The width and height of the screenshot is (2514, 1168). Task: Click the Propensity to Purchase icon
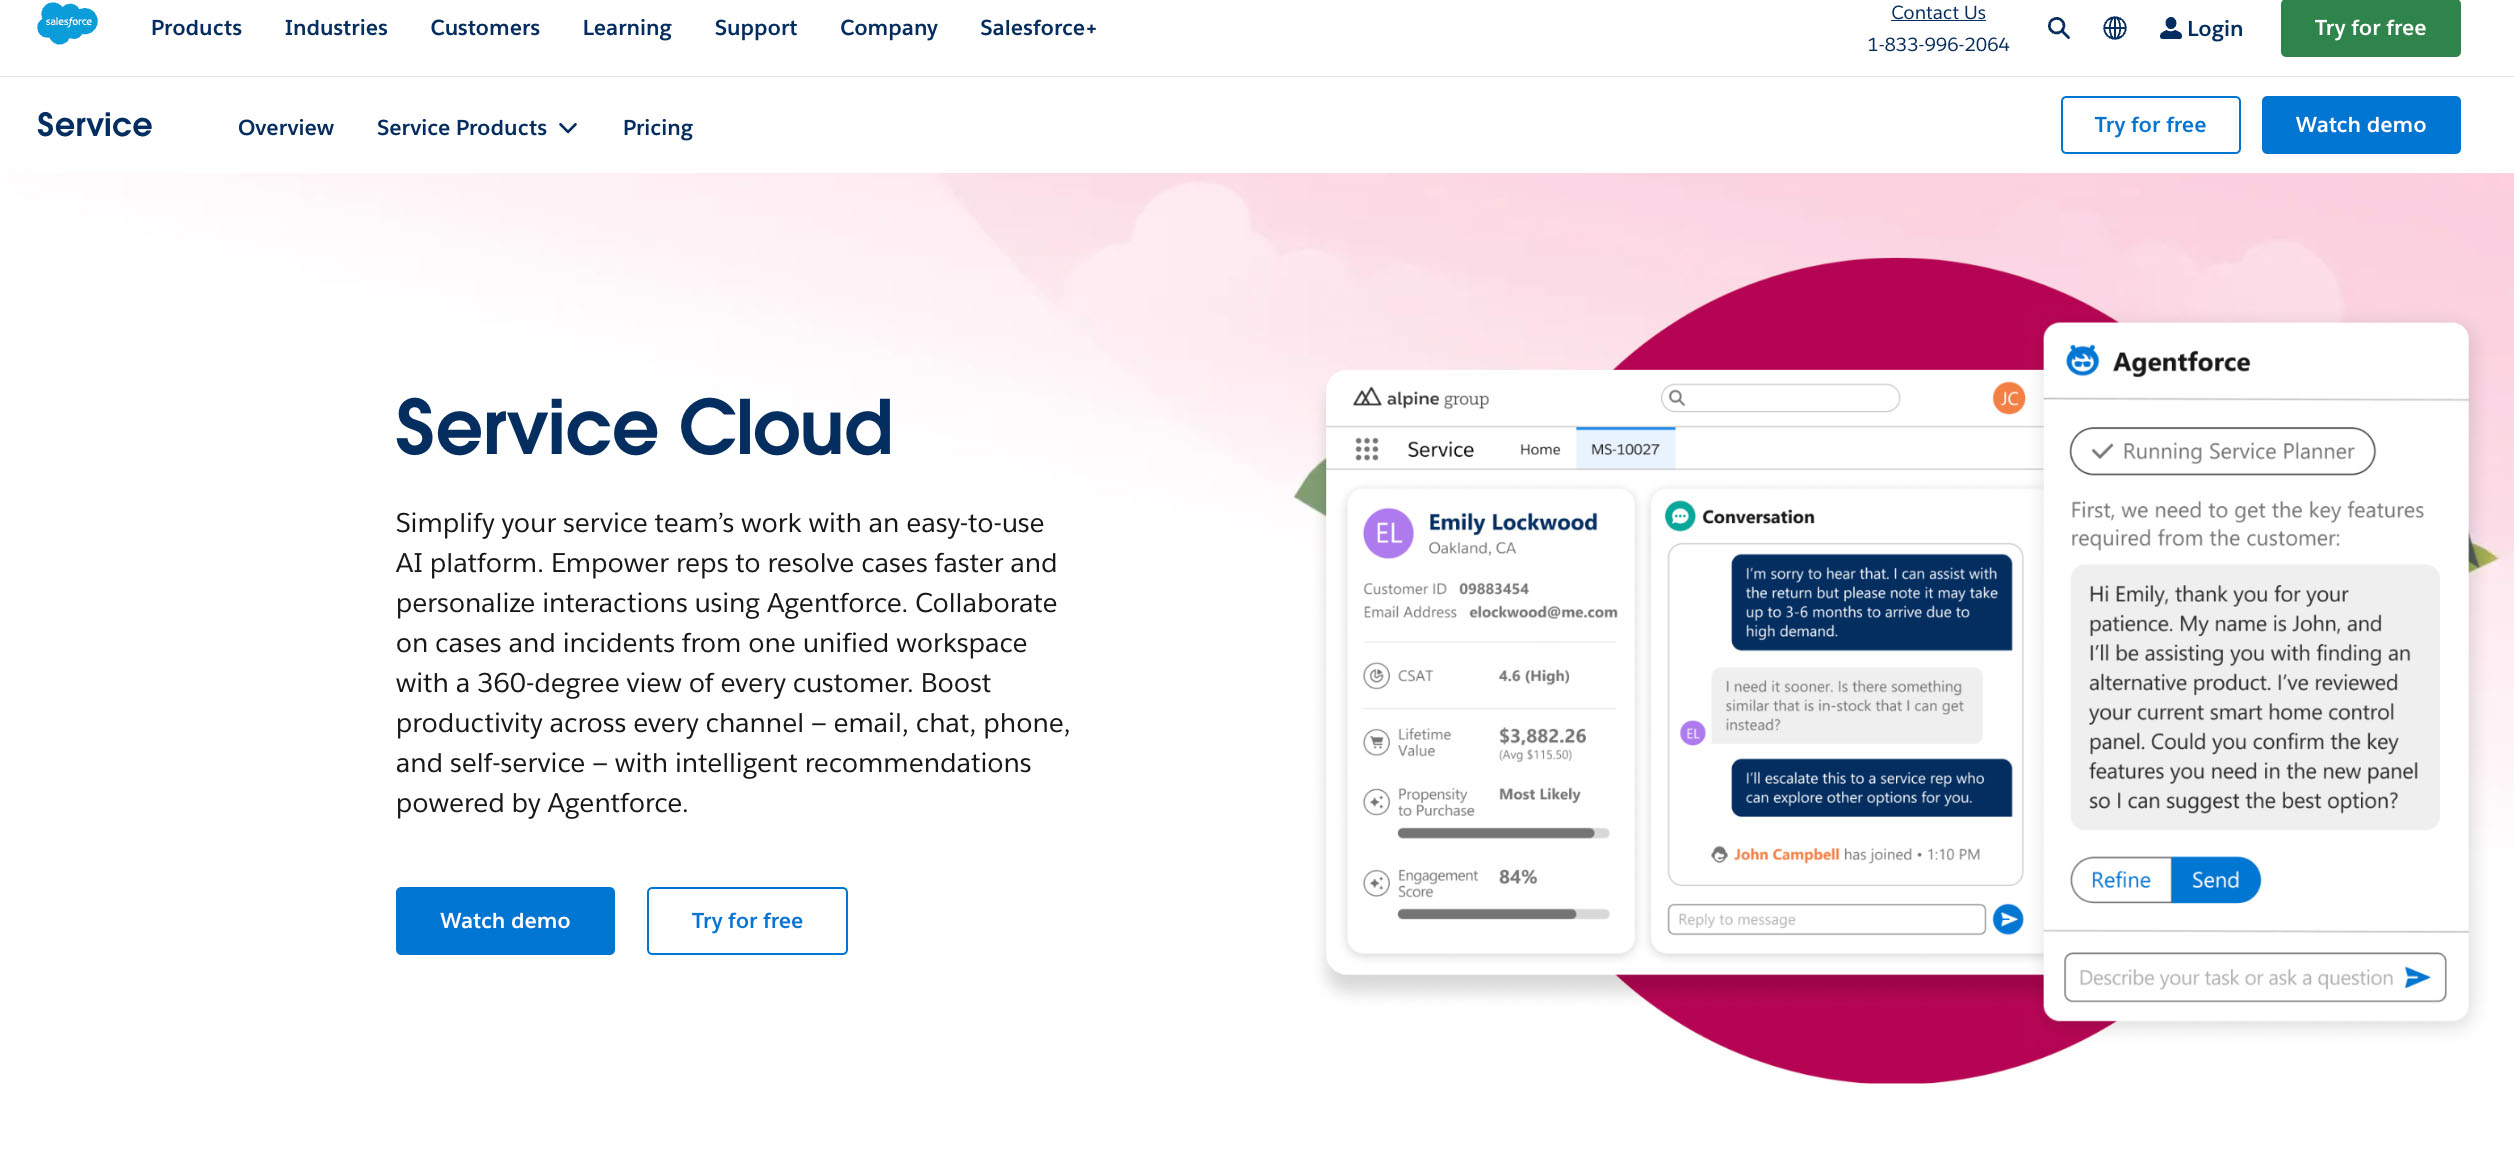(x=1376, y=802)
